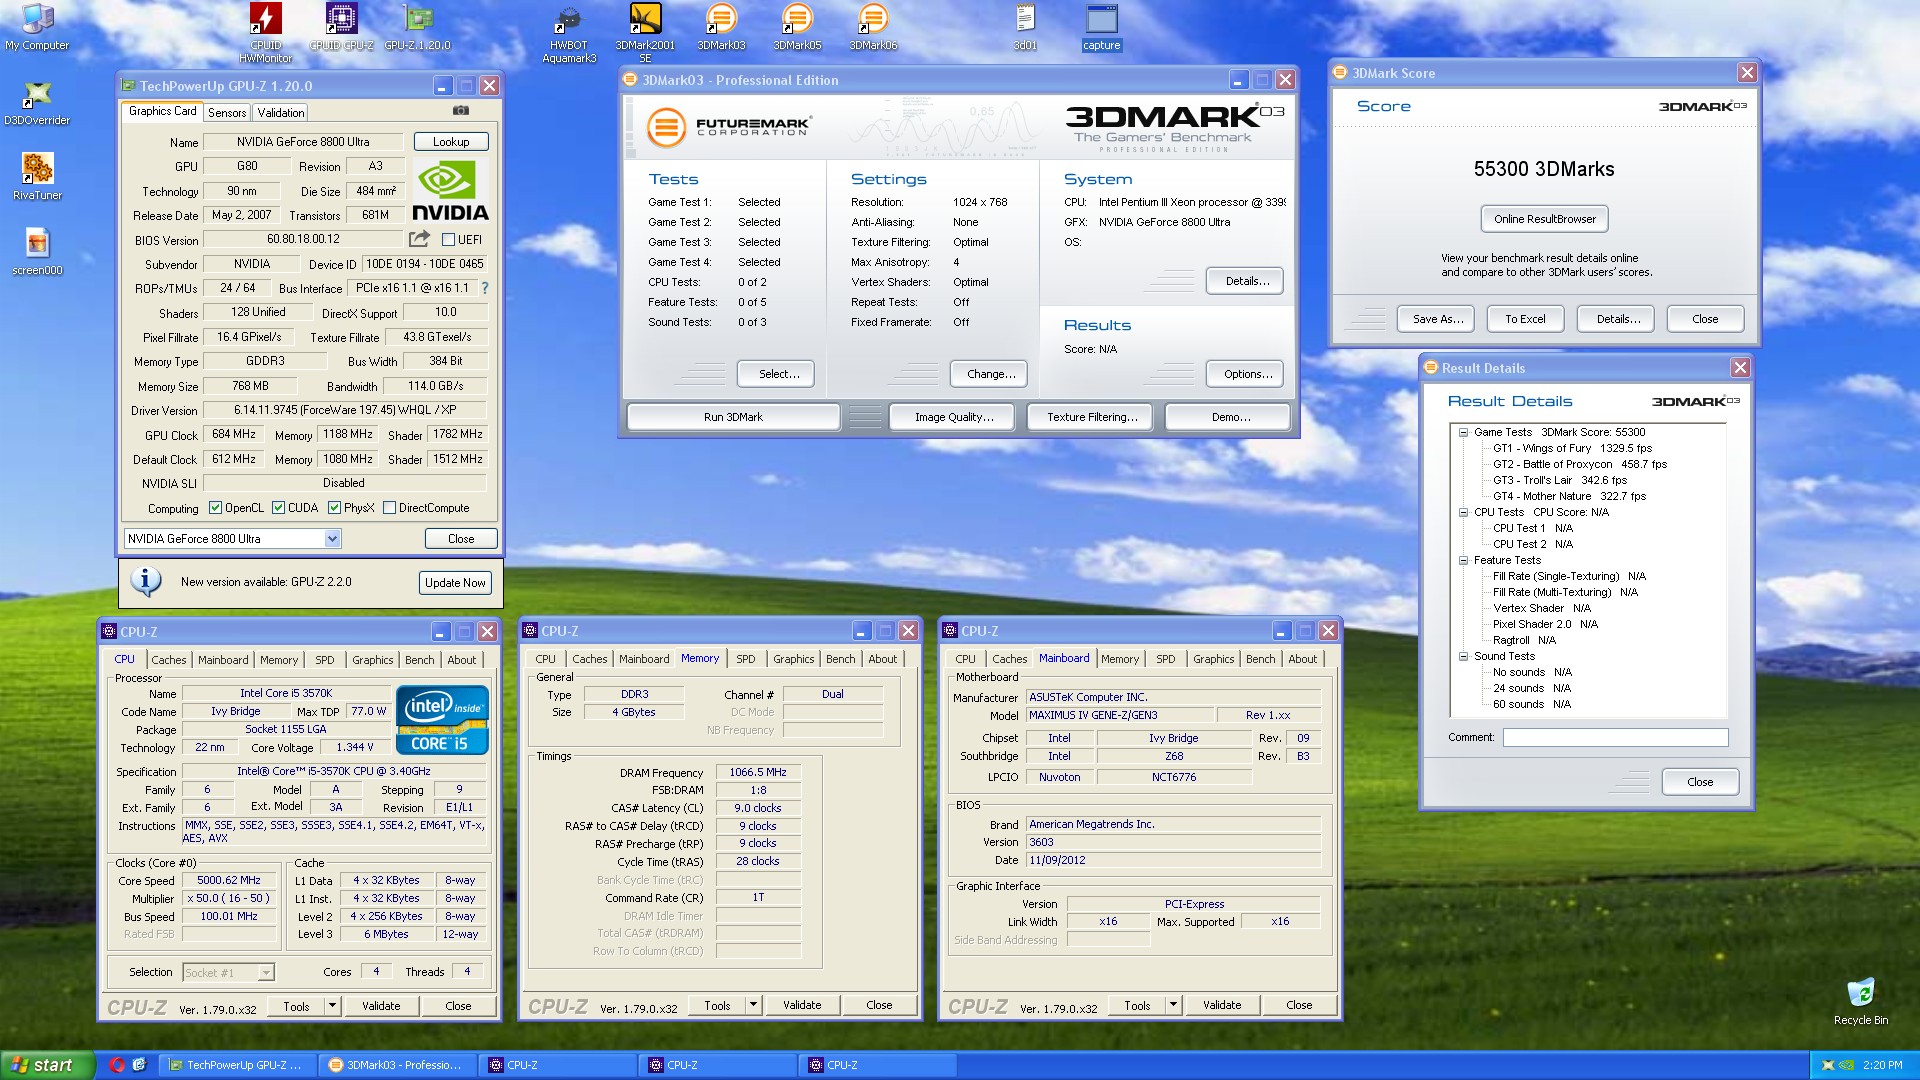Viewport: 1920px width, 1080px height.
Task: Click Lookup button in GPU-Z
Action: [x=451, y=142]
